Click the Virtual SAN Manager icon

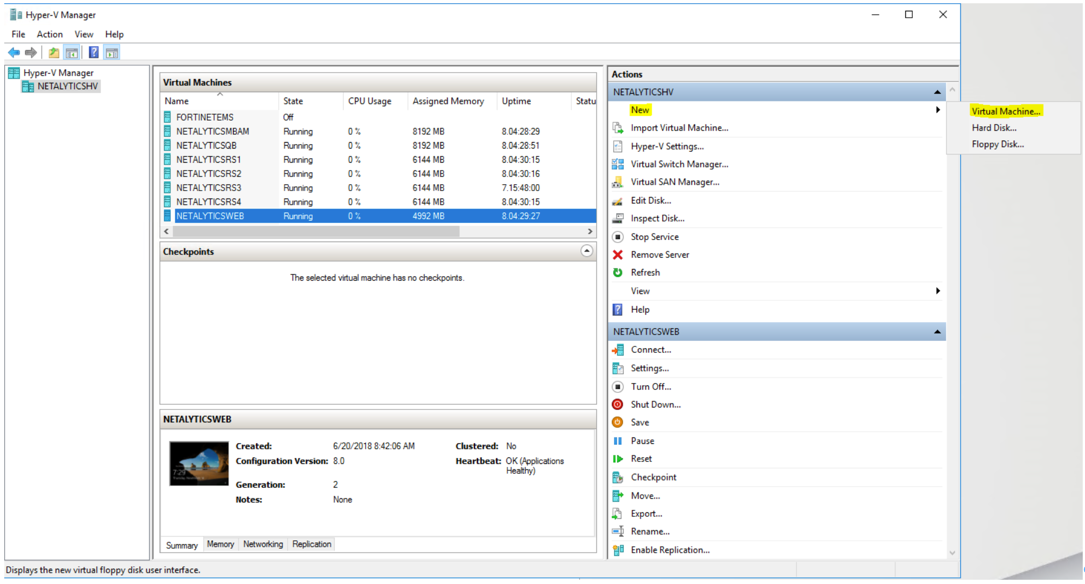pyautogui.click(x=618, y=182)
